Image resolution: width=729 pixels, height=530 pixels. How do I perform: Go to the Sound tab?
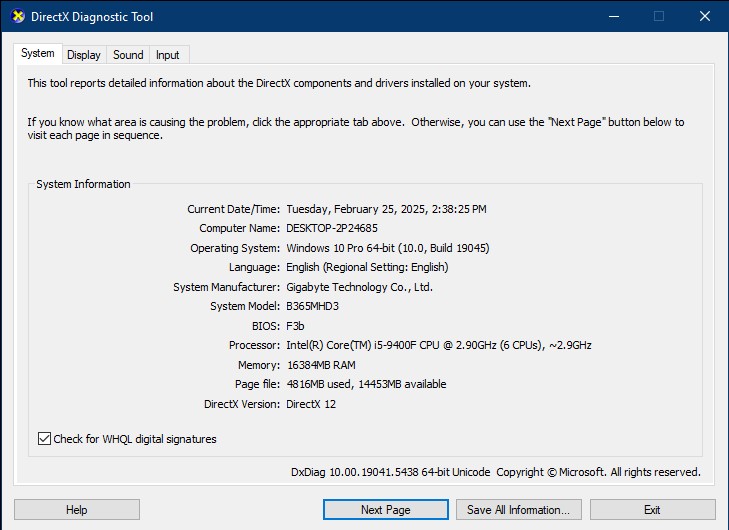tap(128, 55)
